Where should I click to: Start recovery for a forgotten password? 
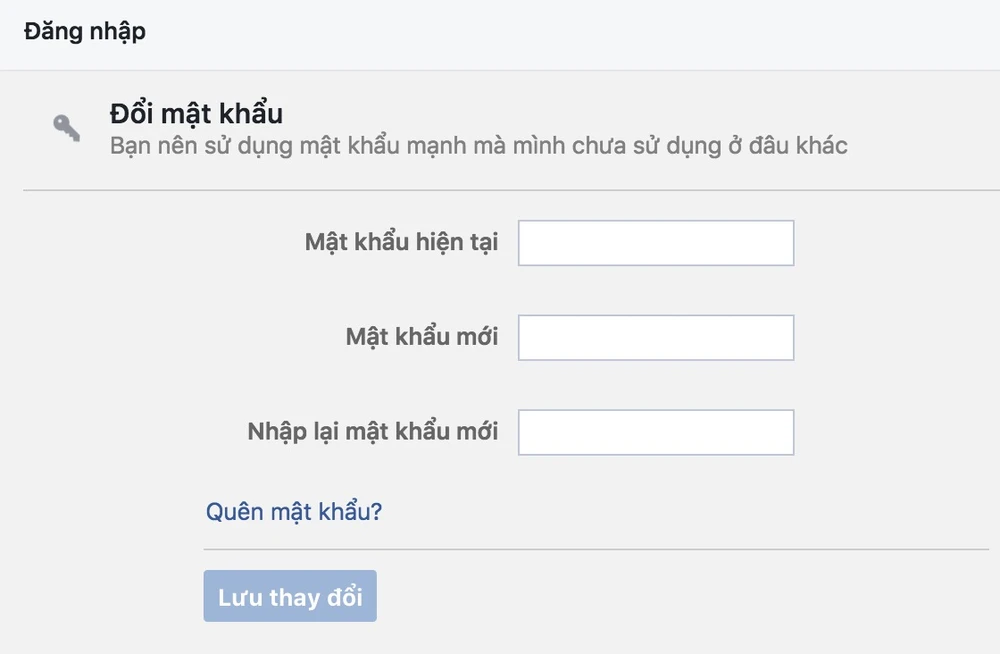[294, 512]
